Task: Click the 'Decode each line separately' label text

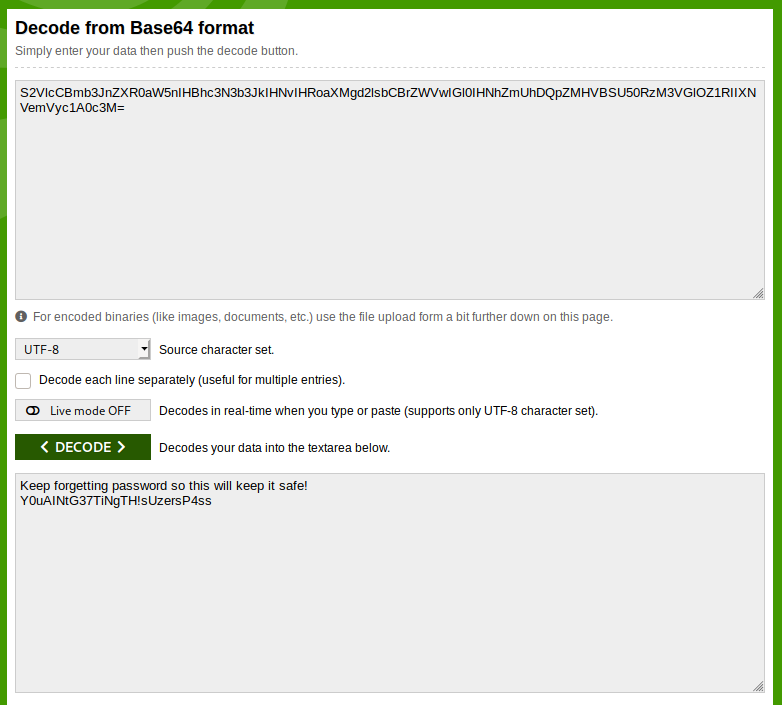Action: [x=192, y=380]
